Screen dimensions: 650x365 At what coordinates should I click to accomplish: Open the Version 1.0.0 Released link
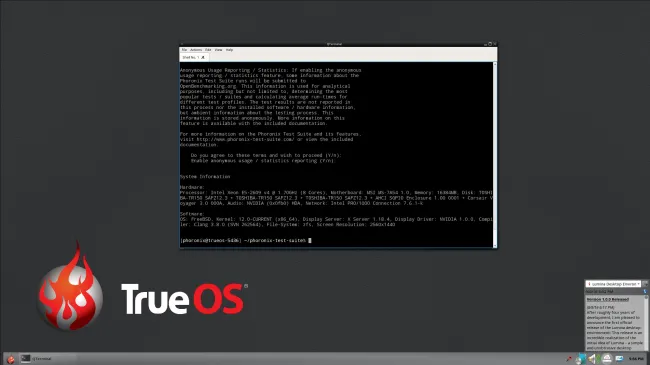point(608,299)
